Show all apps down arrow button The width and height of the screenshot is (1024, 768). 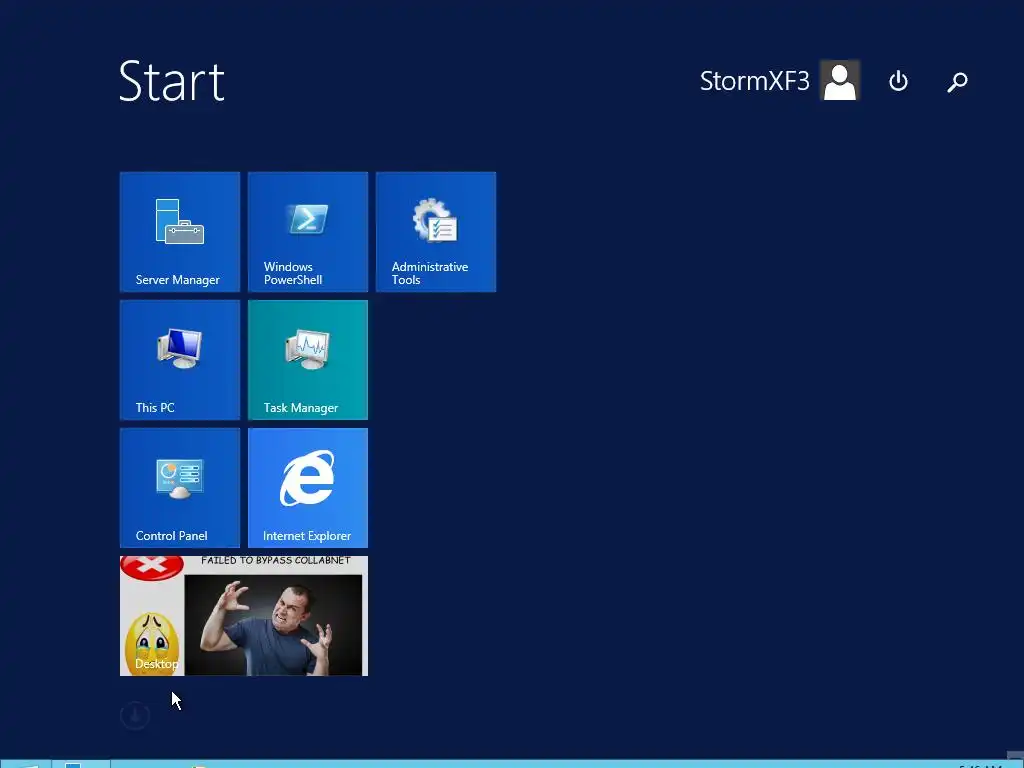point(135,716)
